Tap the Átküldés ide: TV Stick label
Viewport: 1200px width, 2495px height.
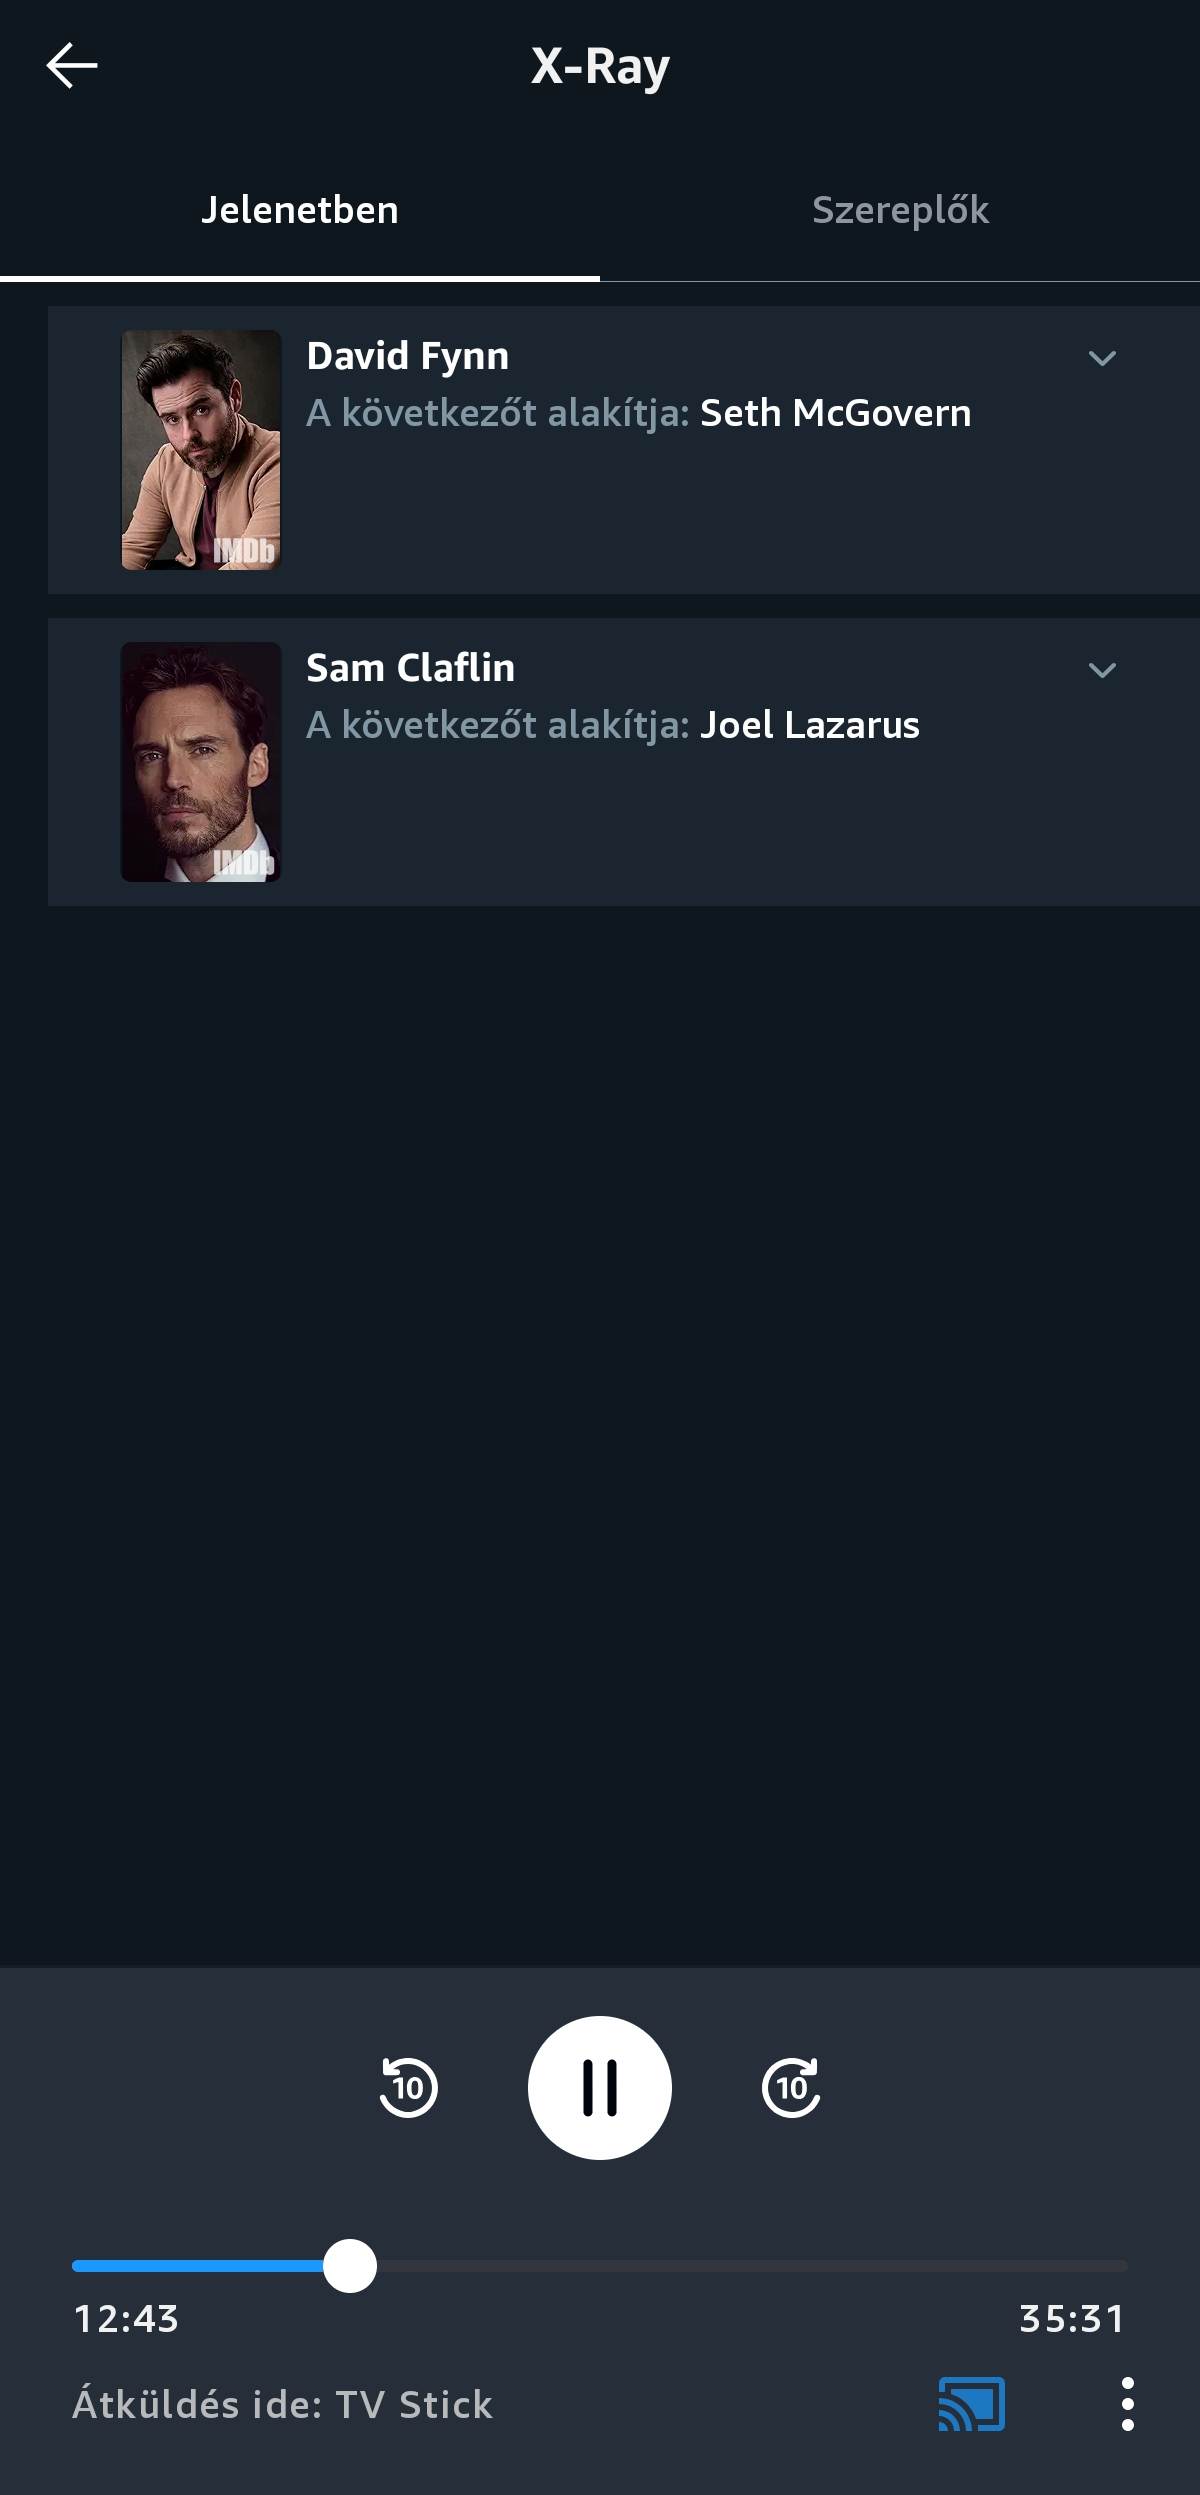[283, 2404]
